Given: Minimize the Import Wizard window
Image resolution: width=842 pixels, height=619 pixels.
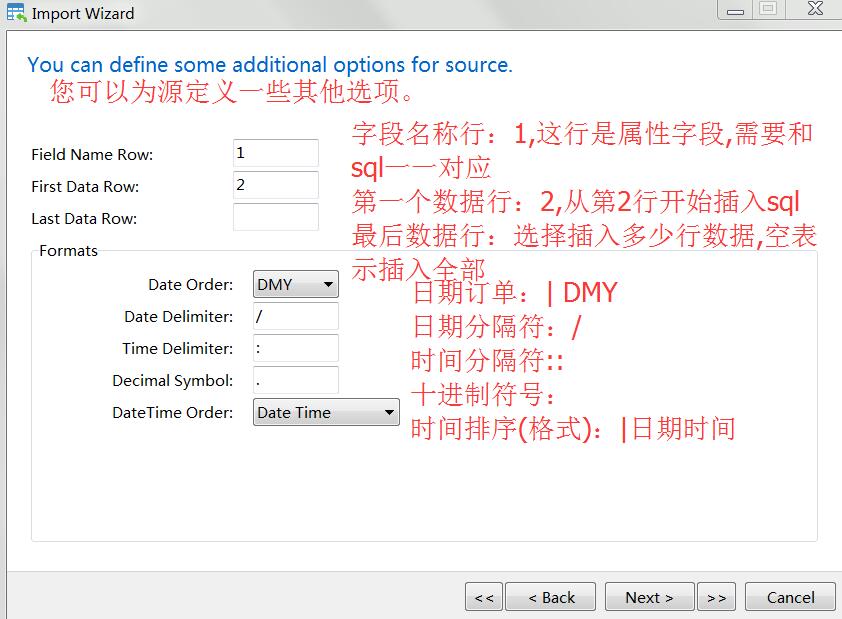Looking at the screenshot, I should 735,10.
